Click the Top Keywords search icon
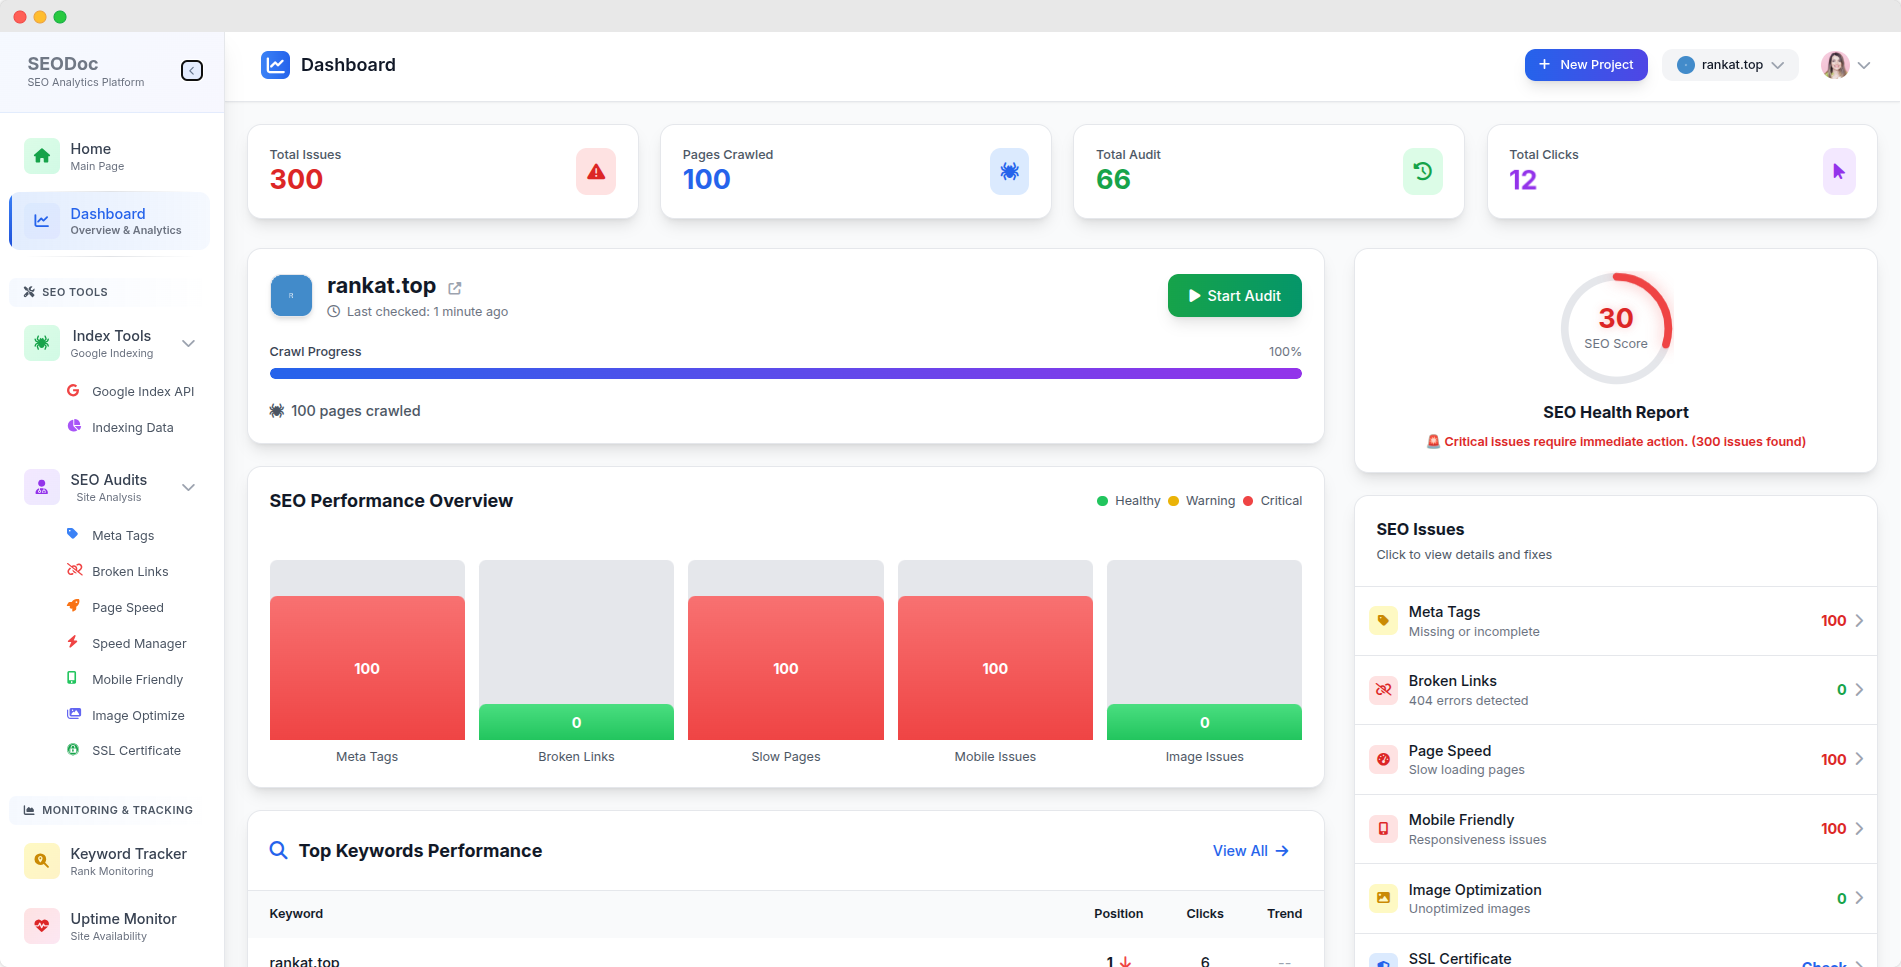1901x967 pixels. (279, 850)
